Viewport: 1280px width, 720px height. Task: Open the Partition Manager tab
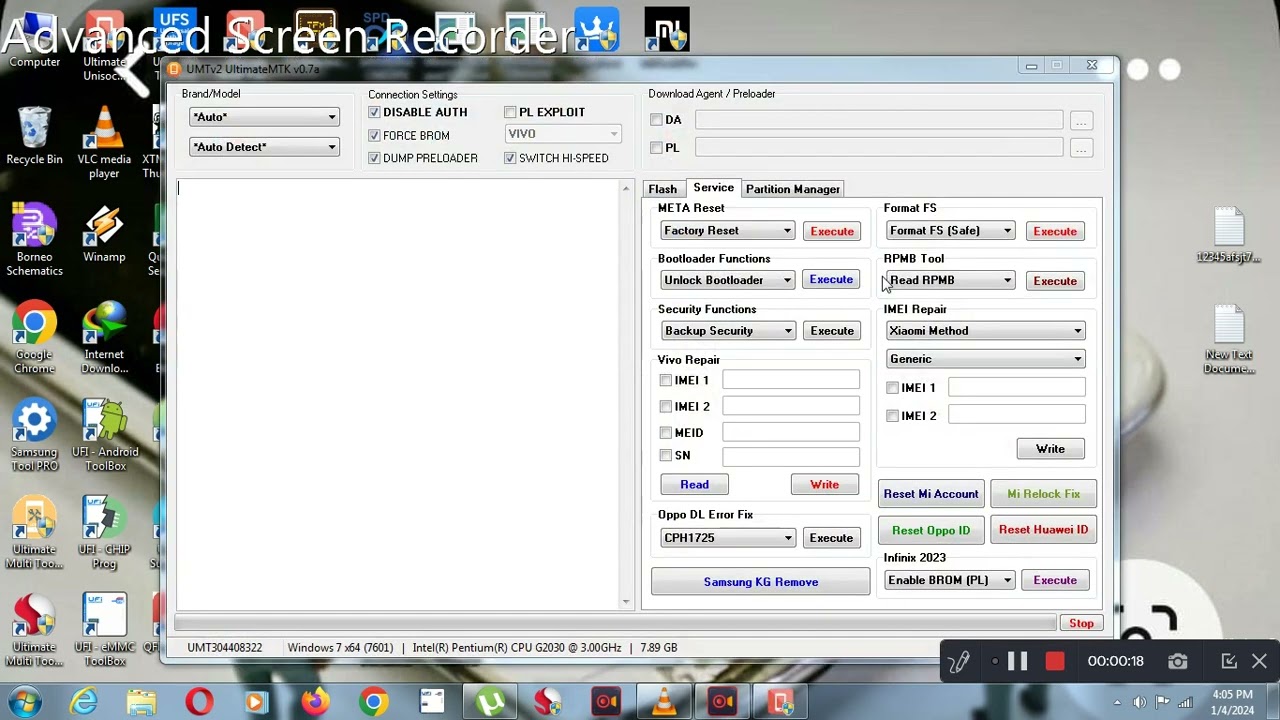(792, 189)
